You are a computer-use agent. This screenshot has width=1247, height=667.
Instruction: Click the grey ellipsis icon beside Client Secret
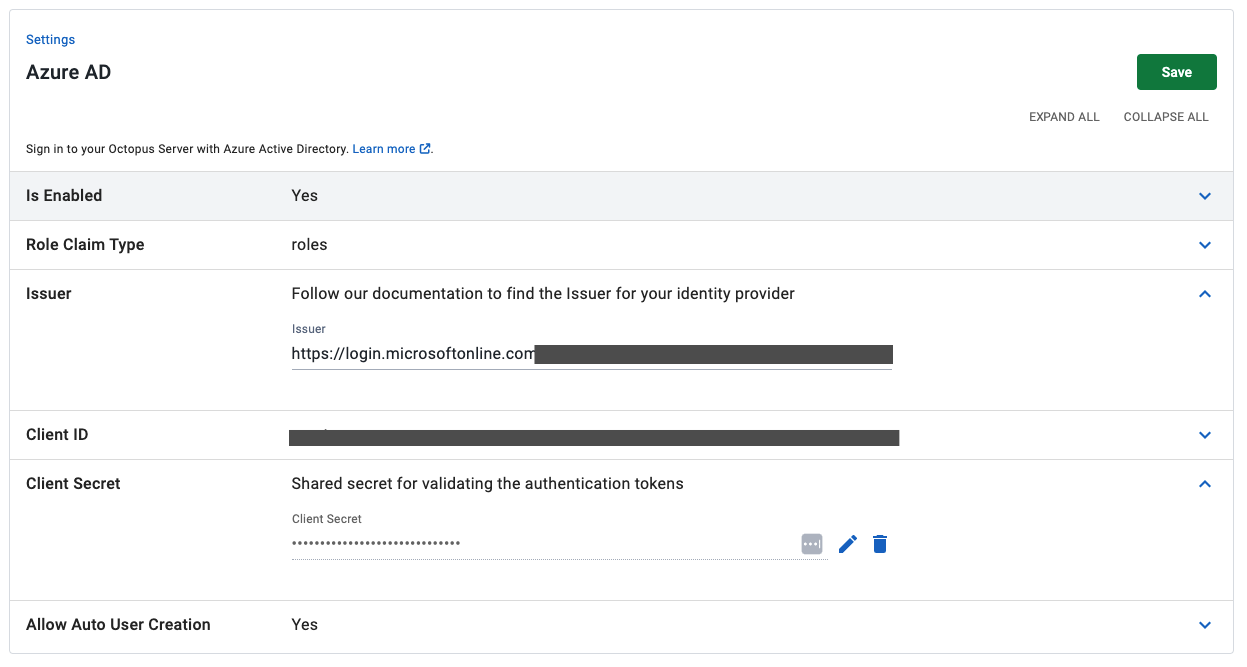tap(812, 544)
